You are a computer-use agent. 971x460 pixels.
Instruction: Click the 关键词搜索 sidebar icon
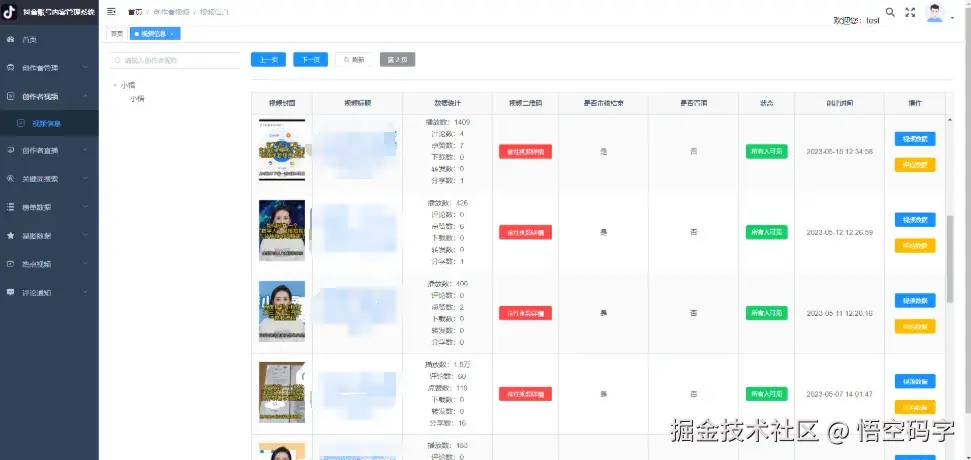10,178
